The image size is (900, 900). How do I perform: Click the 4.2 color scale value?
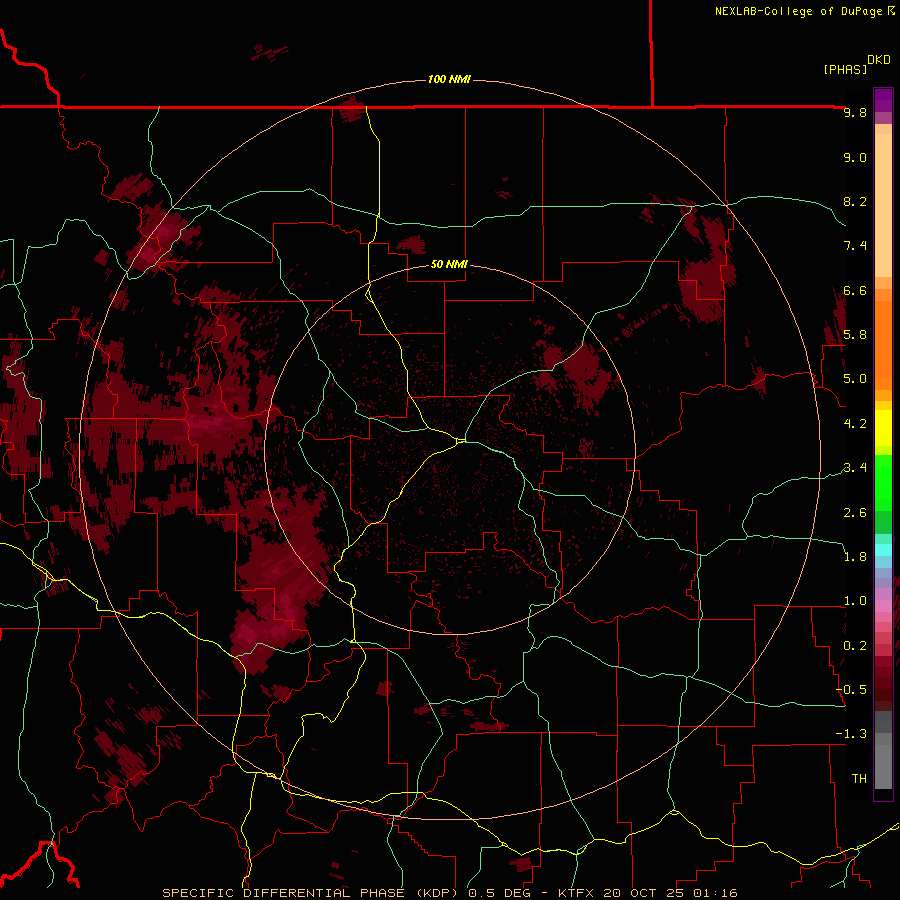(x=855, y=424)
